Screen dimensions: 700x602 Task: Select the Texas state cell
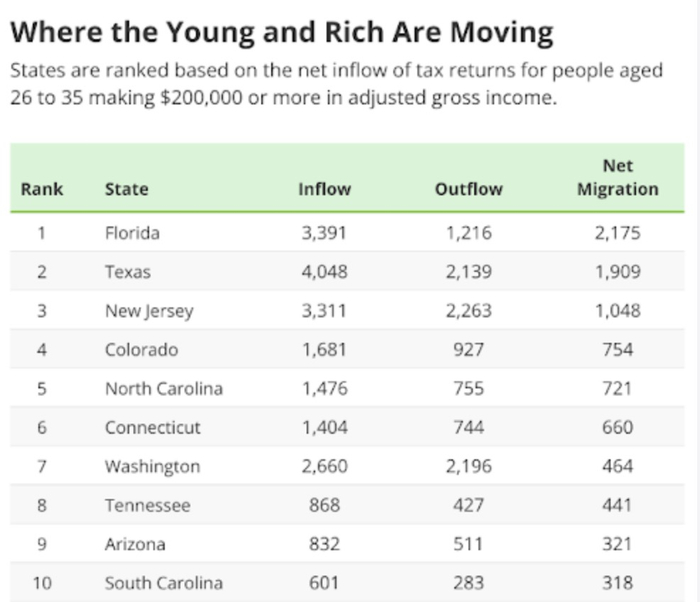pos(128,272)
